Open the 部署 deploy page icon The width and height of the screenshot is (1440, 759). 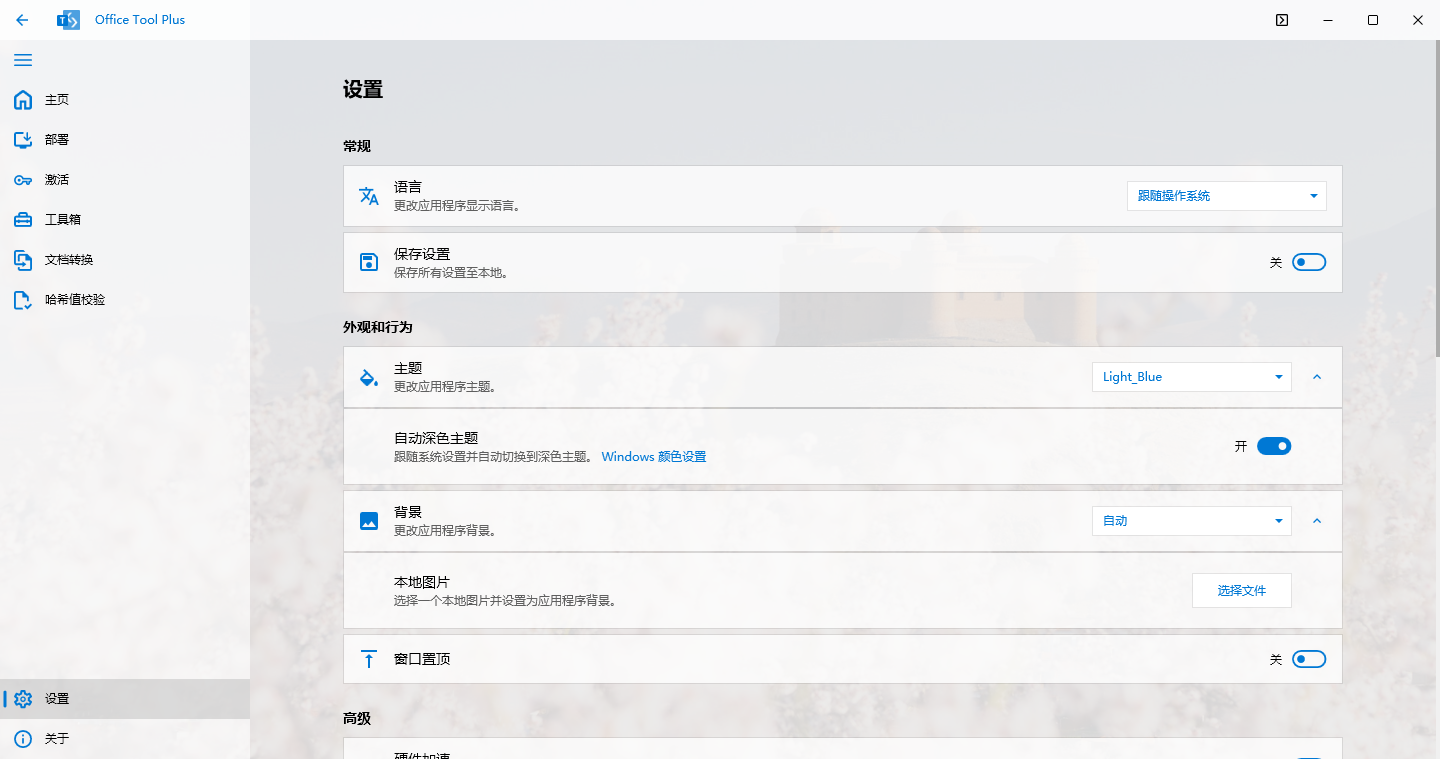click(x=23, y=140)
